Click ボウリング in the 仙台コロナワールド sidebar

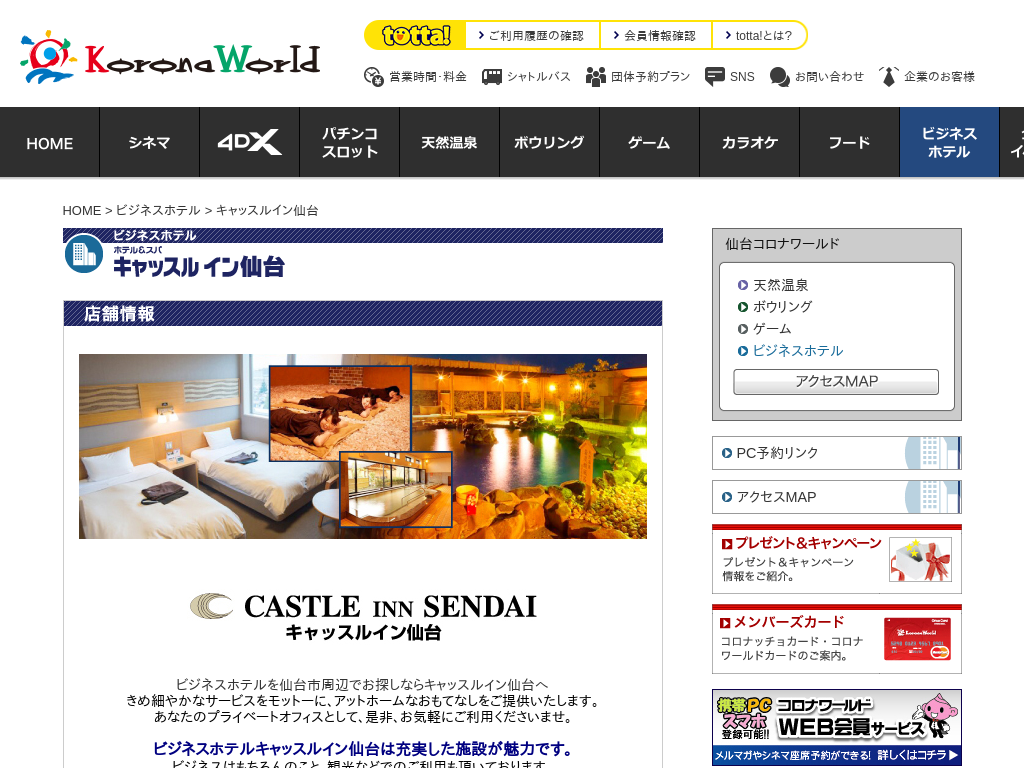click(782, 307)
